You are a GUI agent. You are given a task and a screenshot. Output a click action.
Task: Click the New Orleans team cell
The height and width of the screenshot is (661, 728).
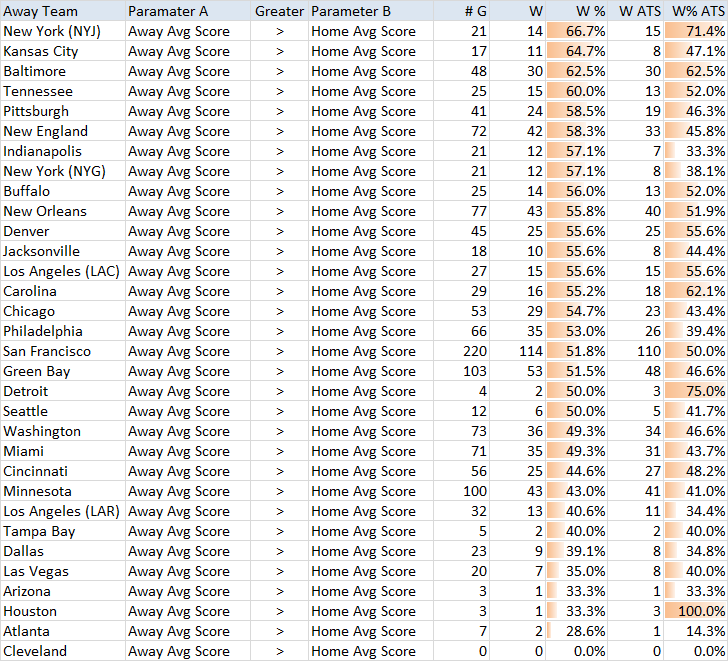pyautogui.click(x=63, y=211)
